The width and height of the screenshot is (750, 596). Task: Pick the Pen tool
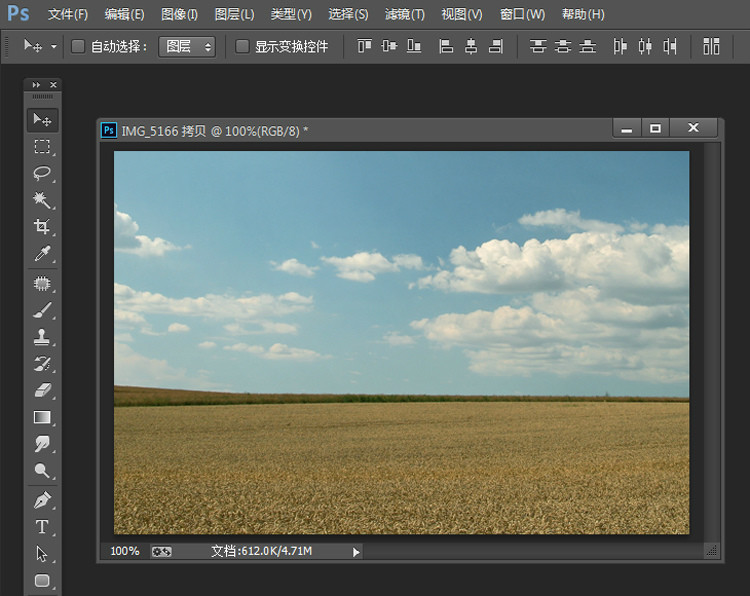pos(42,500)
